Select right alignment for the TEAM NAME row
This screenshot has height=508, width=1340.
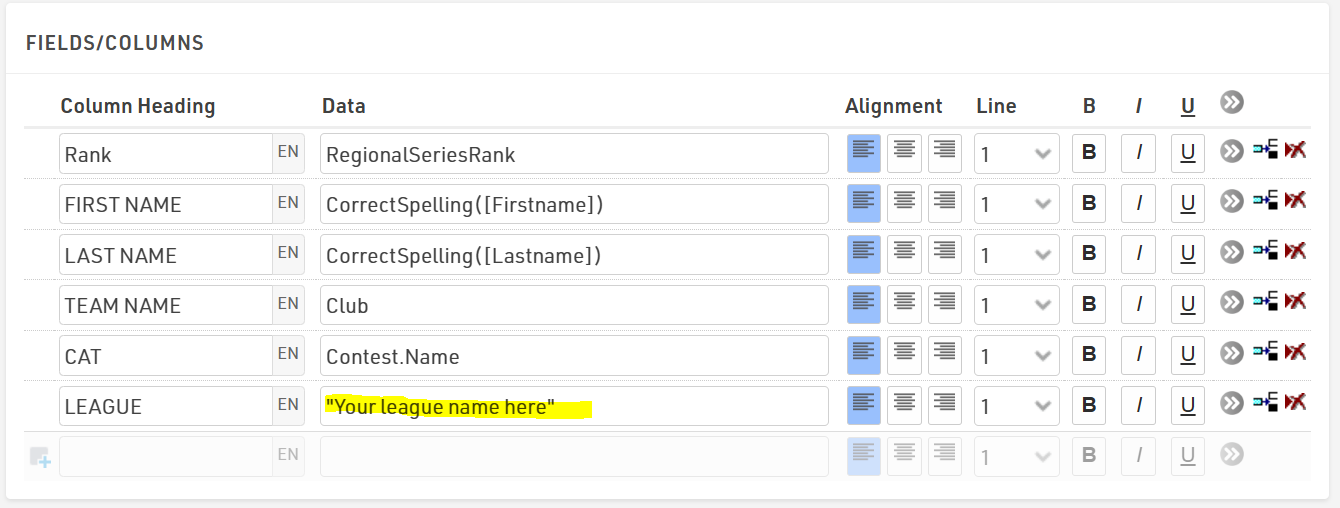pos(944,304)
